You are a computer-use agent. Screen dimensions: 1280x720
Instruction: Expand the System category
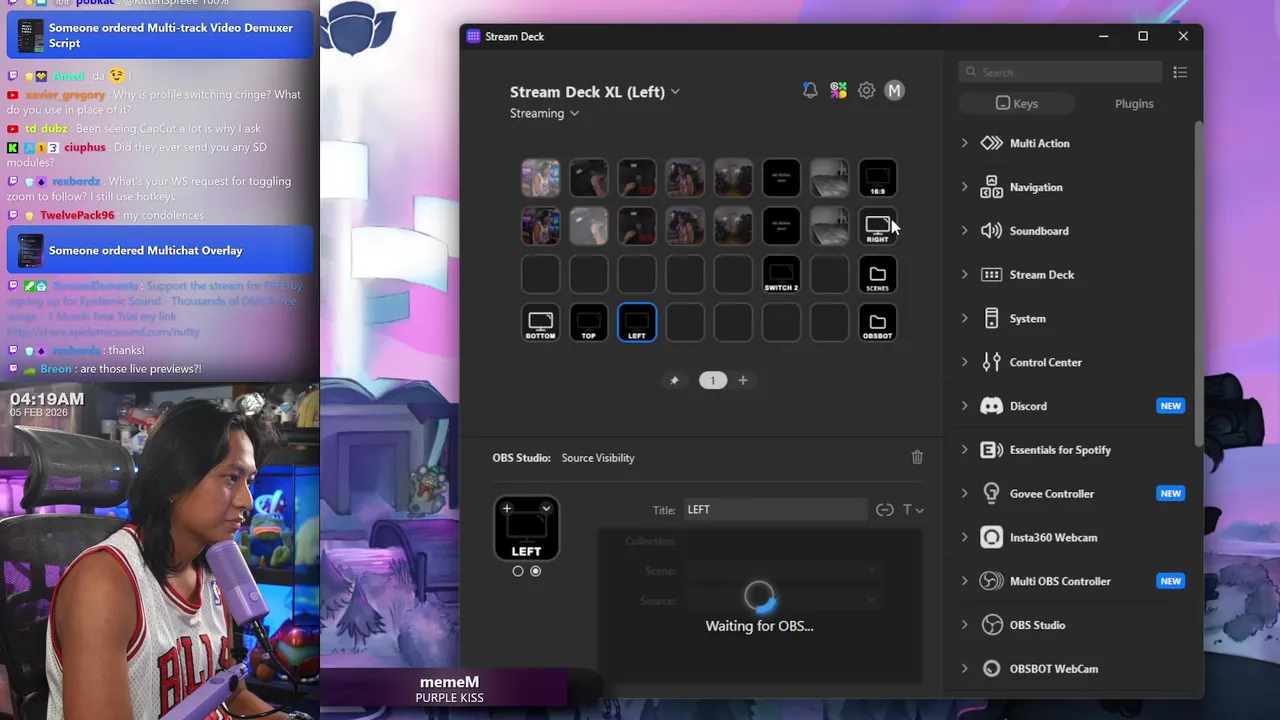click(964, 319)
